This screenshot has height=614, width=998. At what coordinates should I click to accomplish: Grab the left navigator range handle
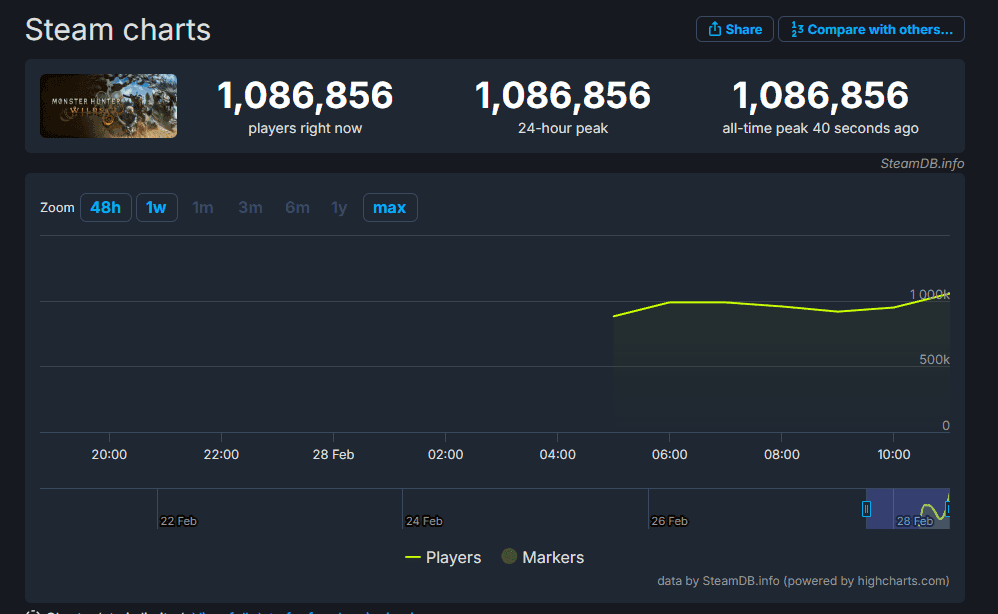point(866,509)
